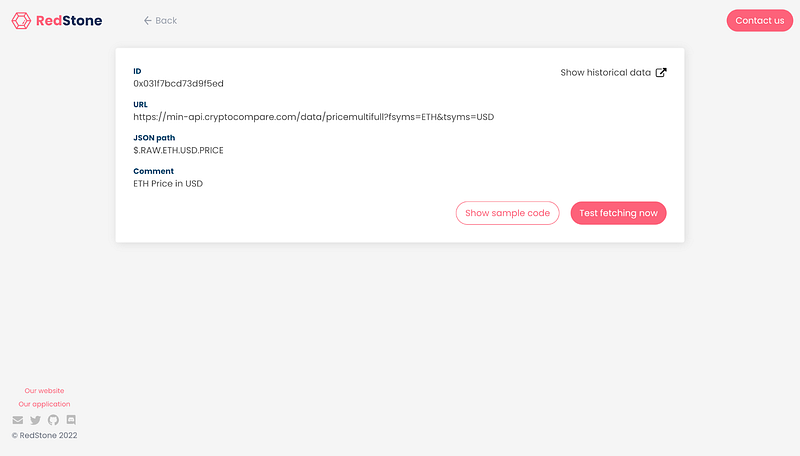Open the Twitter bird icon
Image resolution: width=800 pixels, height=456 pixels.
click(35, 420)
